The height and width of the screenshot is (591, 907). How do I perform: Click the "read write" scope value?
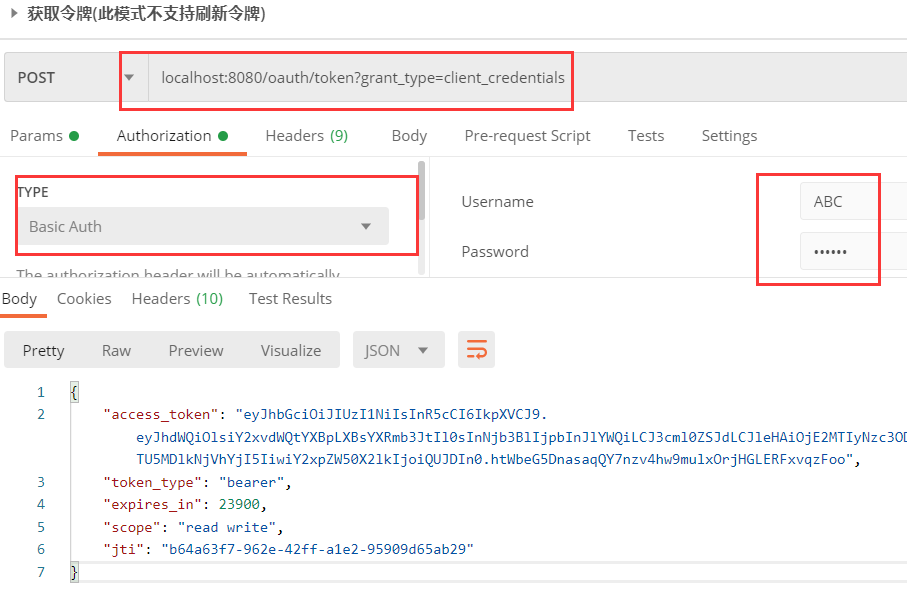[226, 527]
